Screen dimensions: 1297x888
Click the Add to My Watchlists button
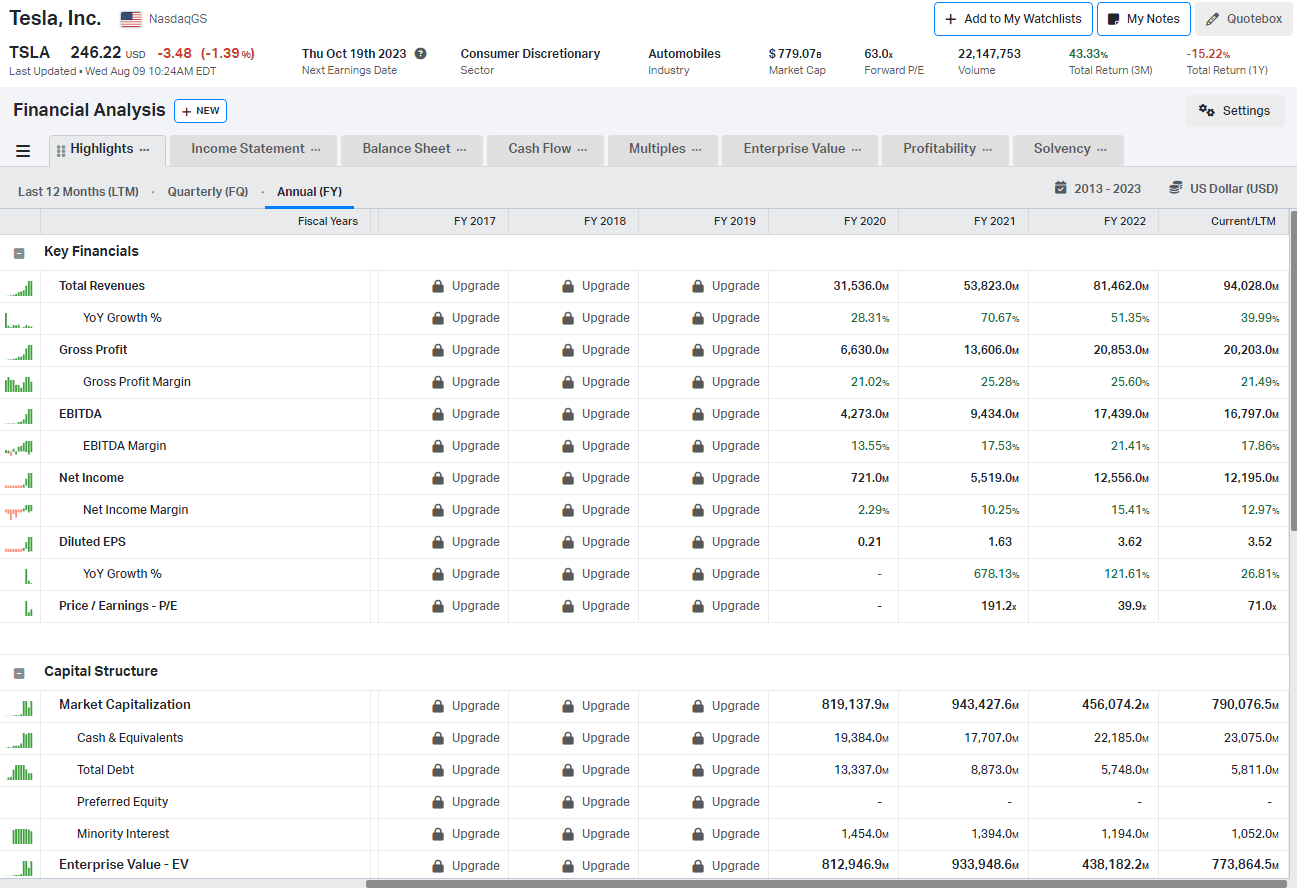point(1012,19)
